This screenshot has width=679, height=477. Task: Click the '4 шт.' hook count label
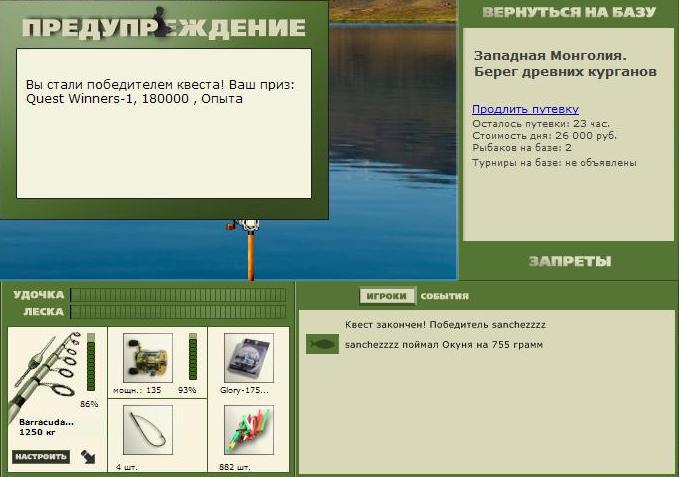[126, 467]
